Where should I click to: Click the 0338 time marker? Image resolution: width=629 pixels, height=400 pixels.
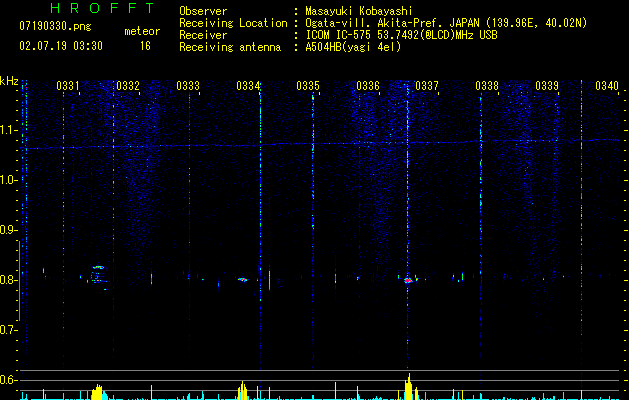(487, 86)
